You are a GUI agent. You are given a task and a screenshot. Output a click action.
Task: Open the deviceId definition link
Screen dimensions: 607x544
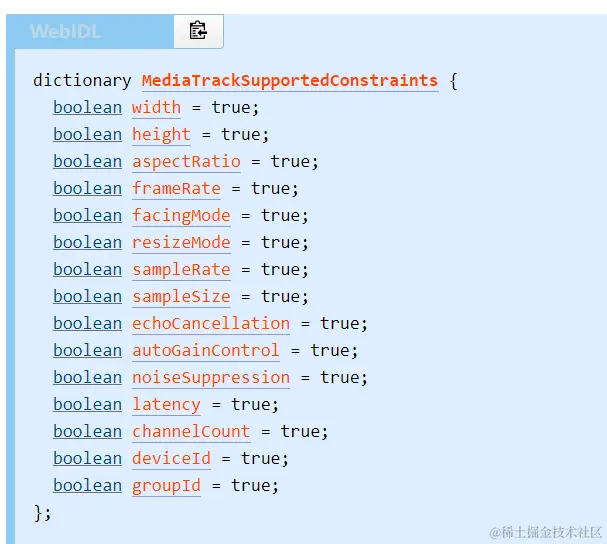171,459
